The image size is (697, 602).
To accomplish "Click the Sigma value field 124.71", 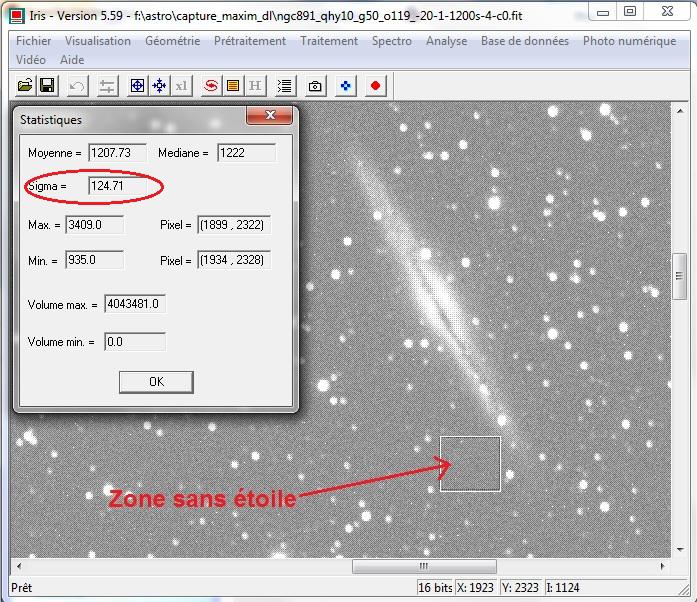I will click(117, 186).
